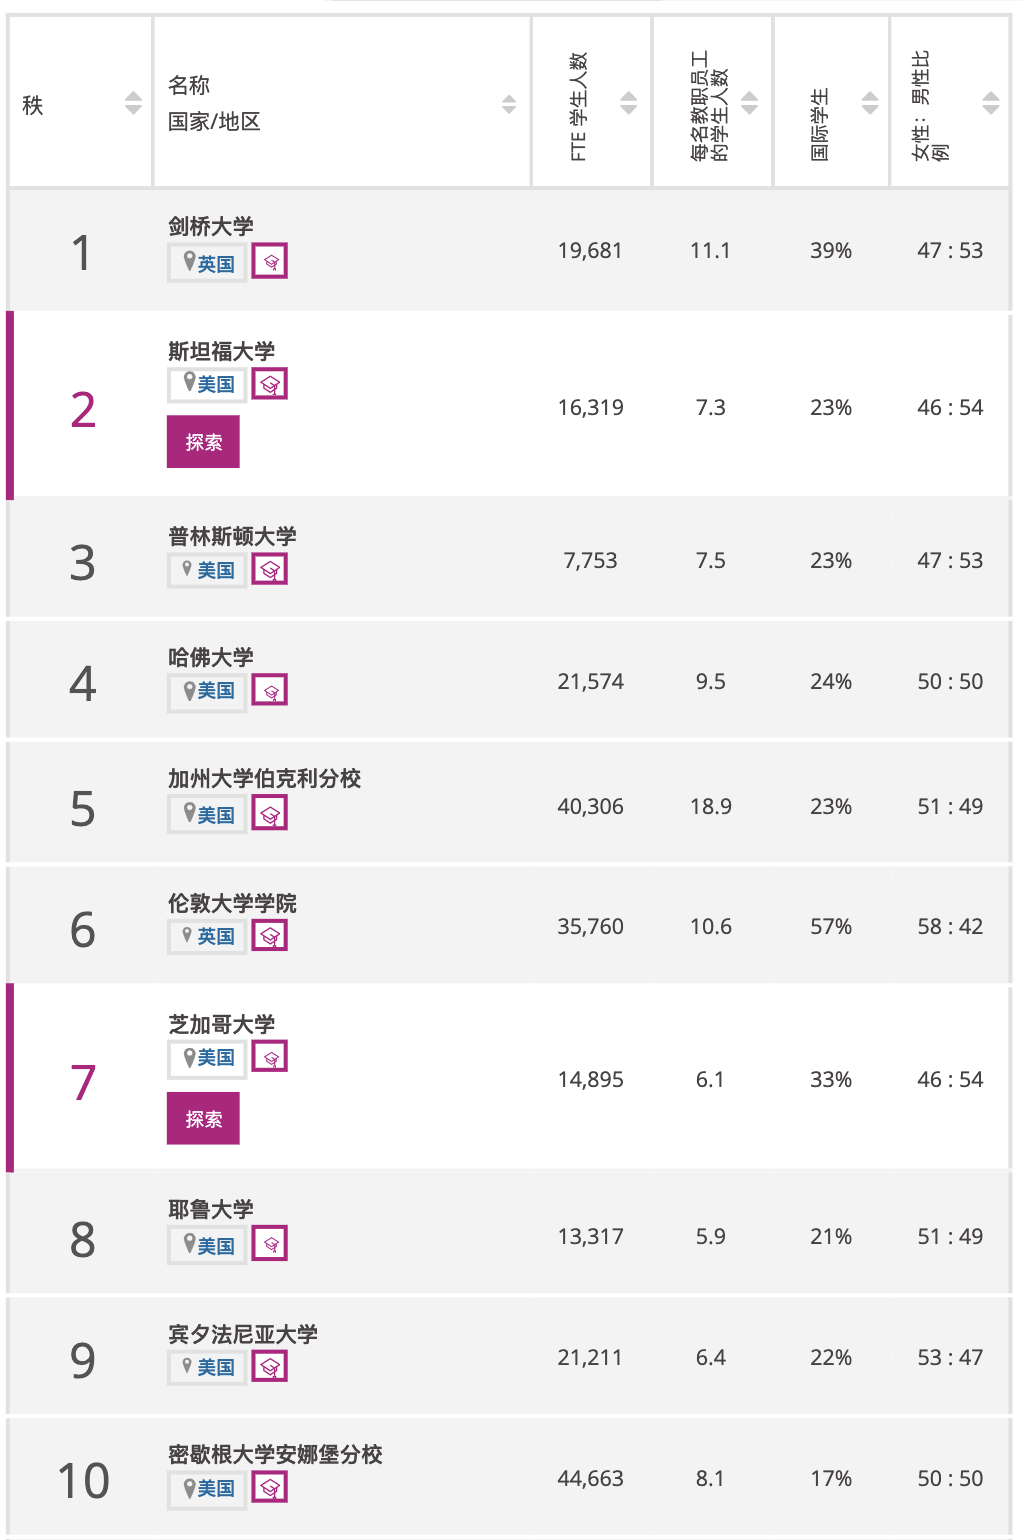Sort by 每名教职员工的学生人数 column
The width and height of the screenshot is (1022, 1540).
(x=749, y=103)
